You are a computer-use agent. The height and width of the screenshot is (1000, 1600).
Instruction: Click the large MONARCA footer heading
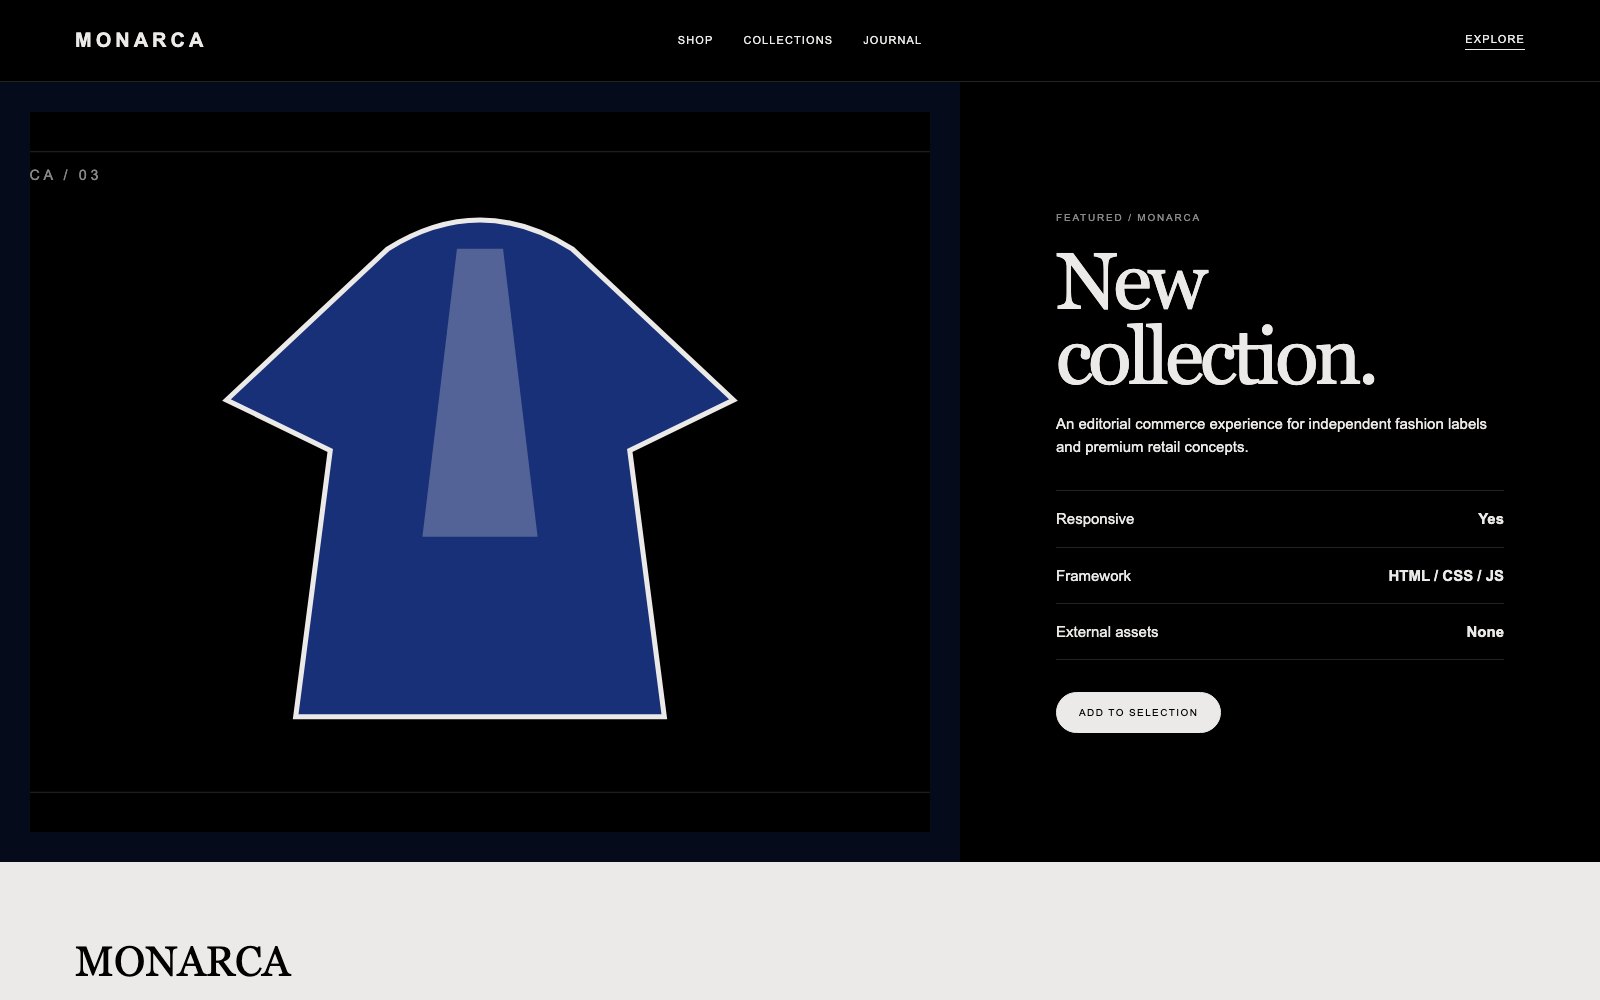click(x=183, y=962)
